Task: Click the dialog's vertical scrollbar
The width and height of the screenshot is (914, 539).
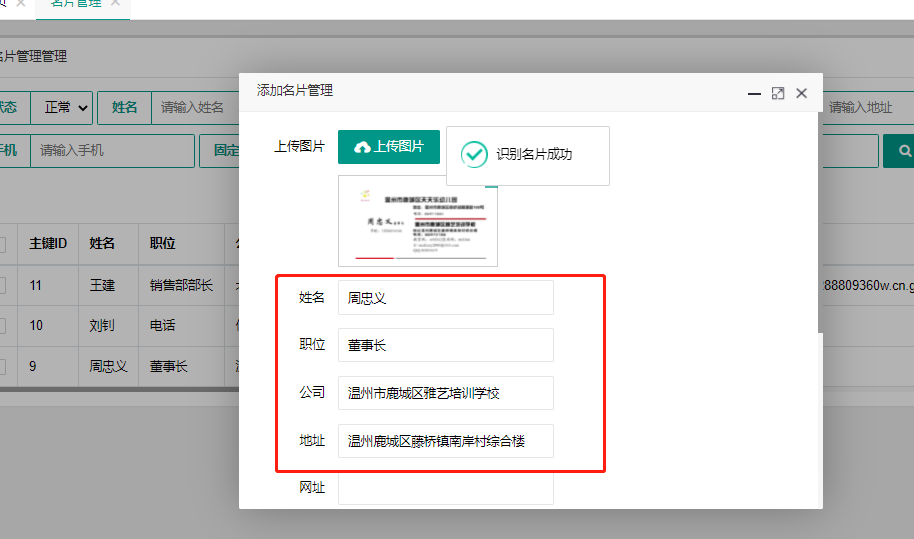Action: (x=820, y=221)
